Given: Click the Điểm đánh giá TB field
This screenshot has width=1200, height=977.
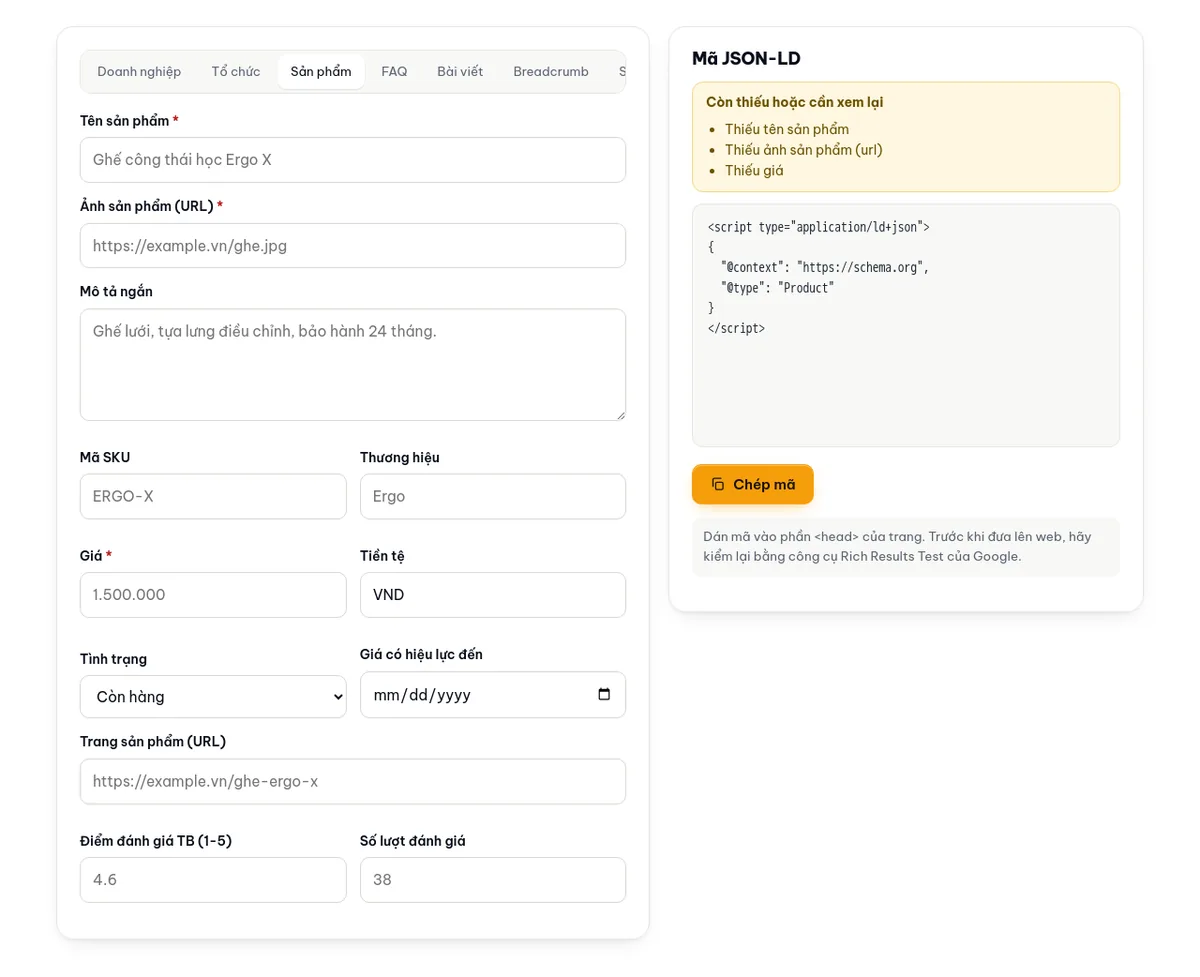Looking at the screenshot, I should 213,880.
